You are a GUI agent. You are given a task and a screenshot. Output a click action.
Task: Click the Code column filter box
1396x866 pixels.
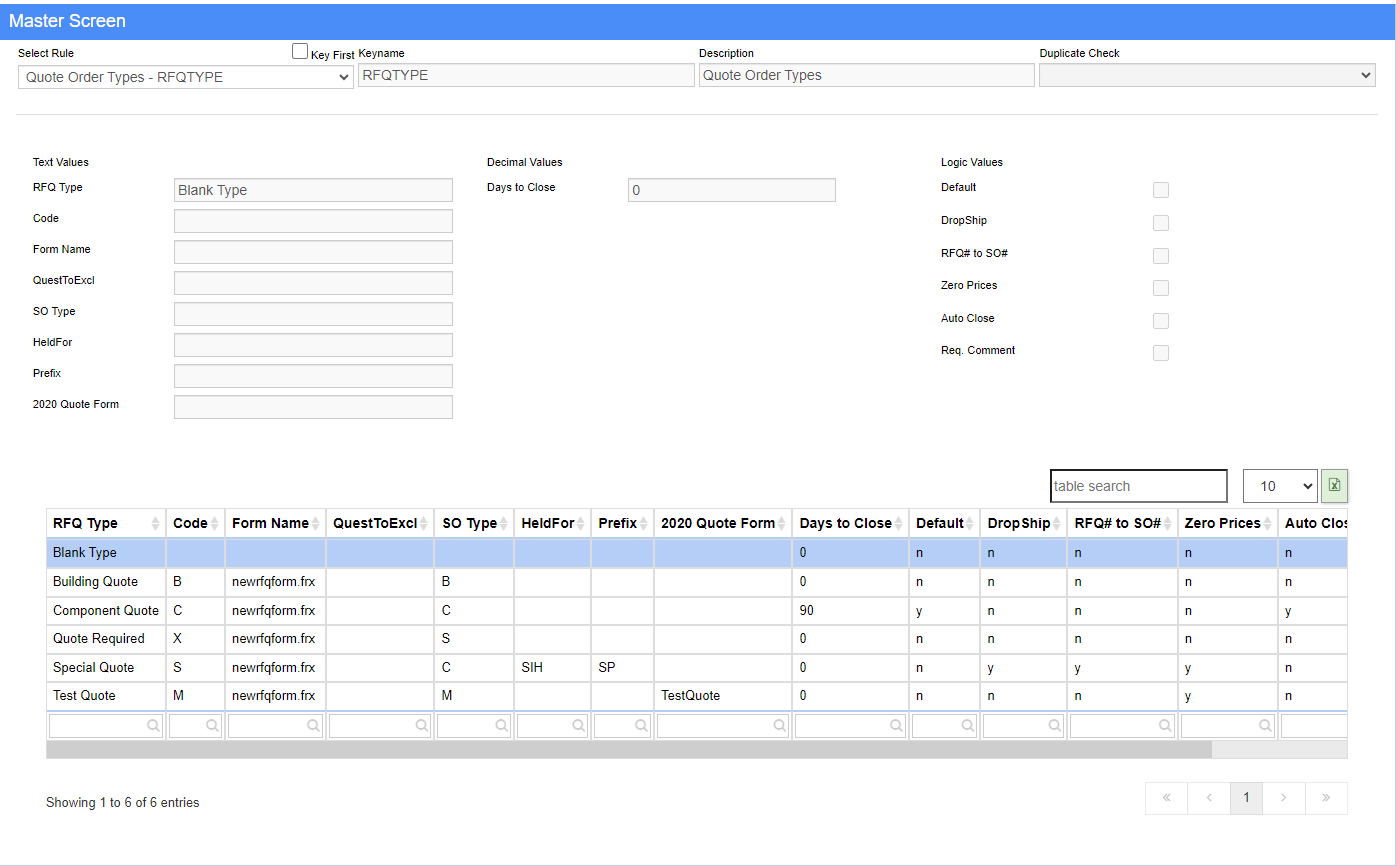pos(196,726)
